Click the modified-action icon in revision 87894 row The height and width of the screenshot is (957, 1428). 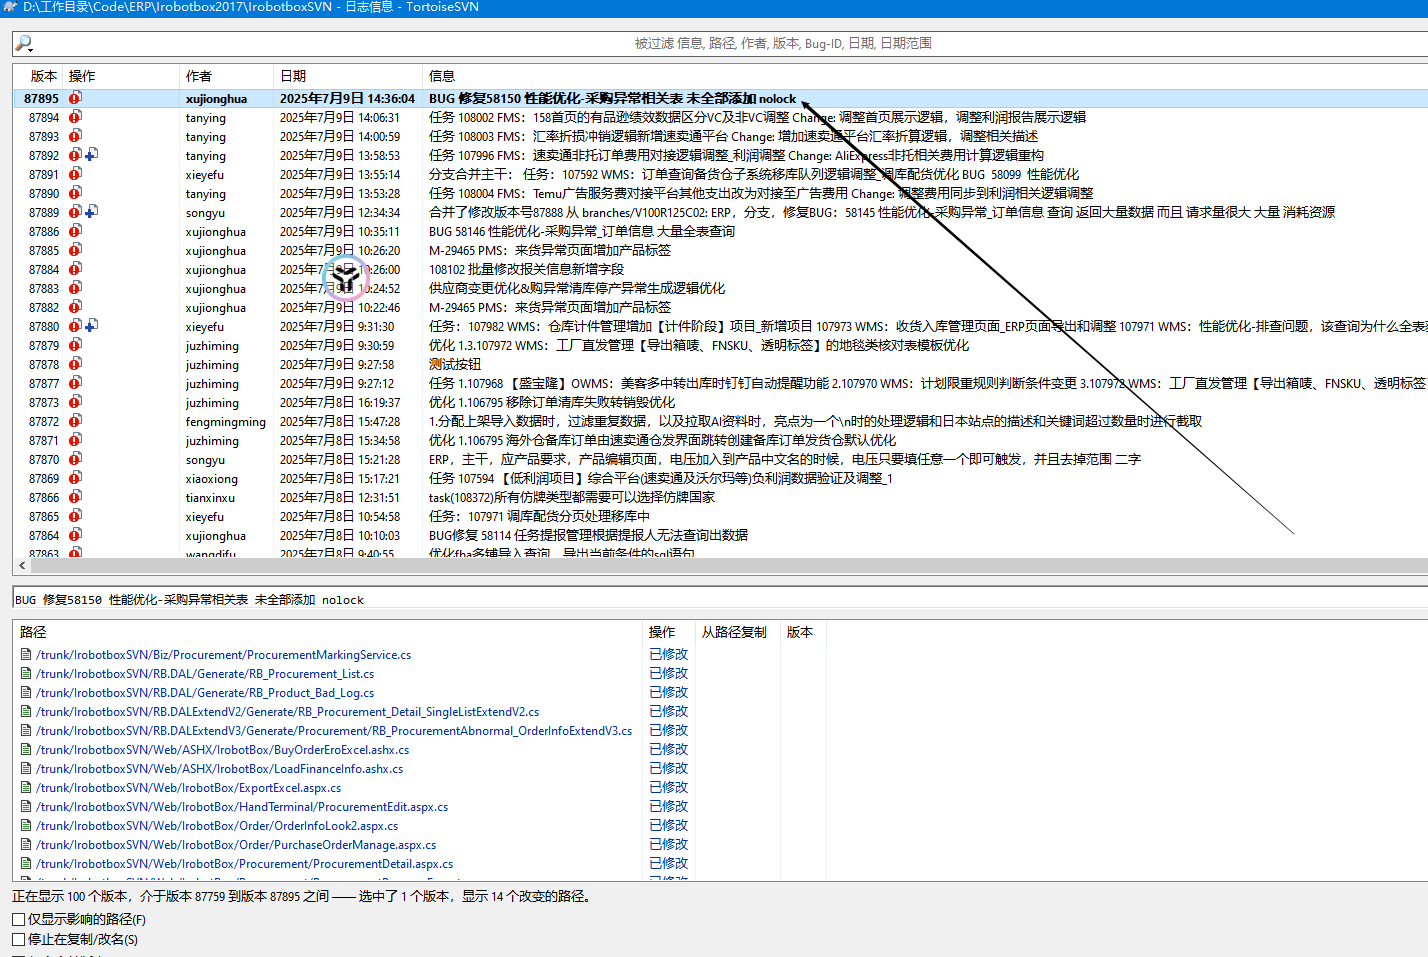75,117
